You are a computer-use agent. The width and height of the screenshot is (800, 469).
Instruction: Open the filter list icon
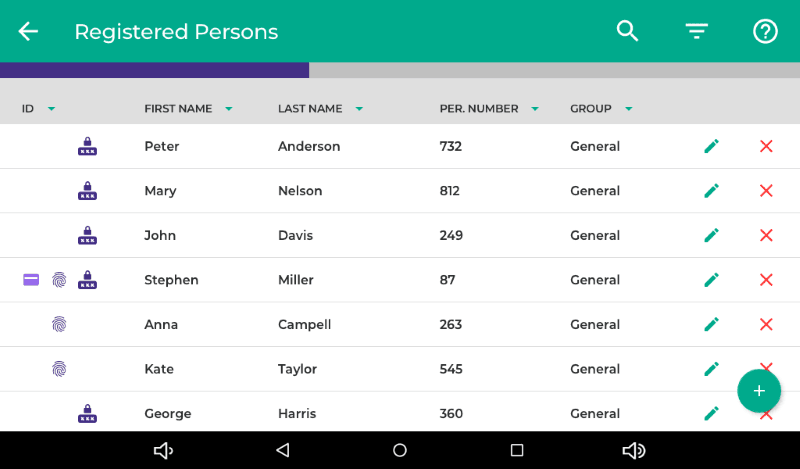(696, 31)
